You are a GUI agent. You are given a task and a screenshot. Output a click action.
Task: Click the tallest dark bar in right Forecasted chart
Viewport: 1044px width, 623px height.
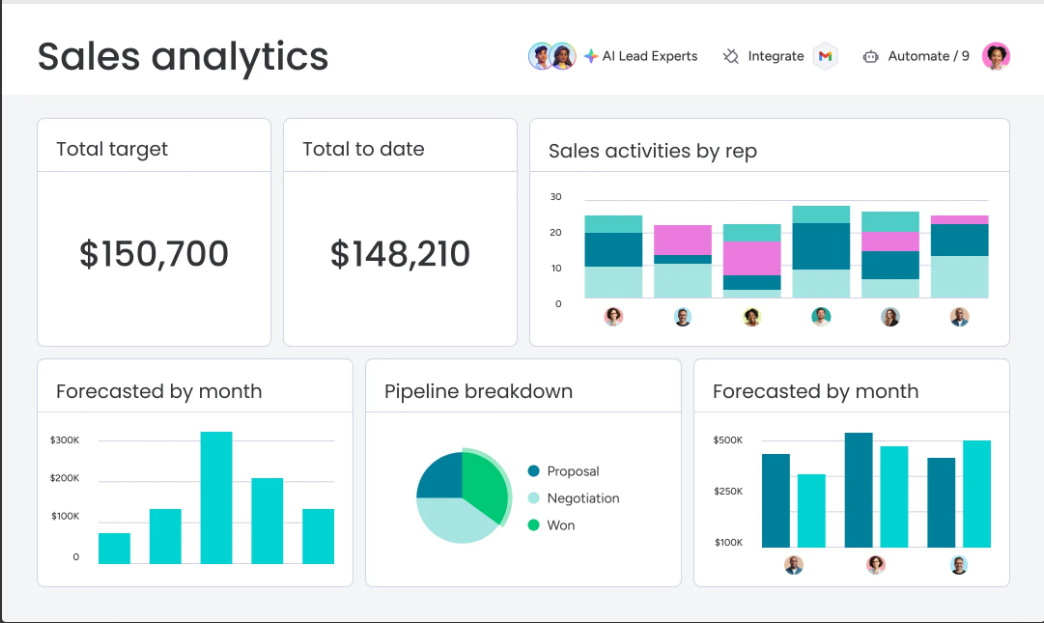[859, 490]
